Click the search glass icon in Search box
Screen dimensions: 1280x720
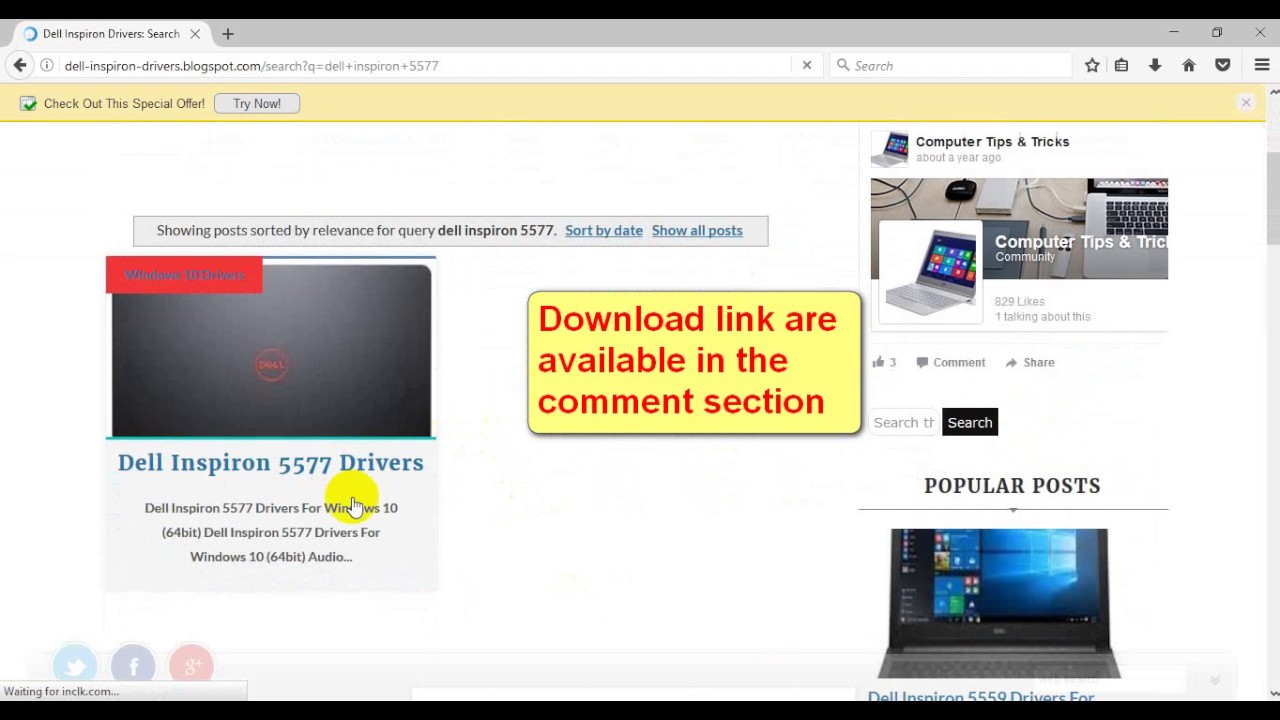pyautogui.click(x=842, y=65)
